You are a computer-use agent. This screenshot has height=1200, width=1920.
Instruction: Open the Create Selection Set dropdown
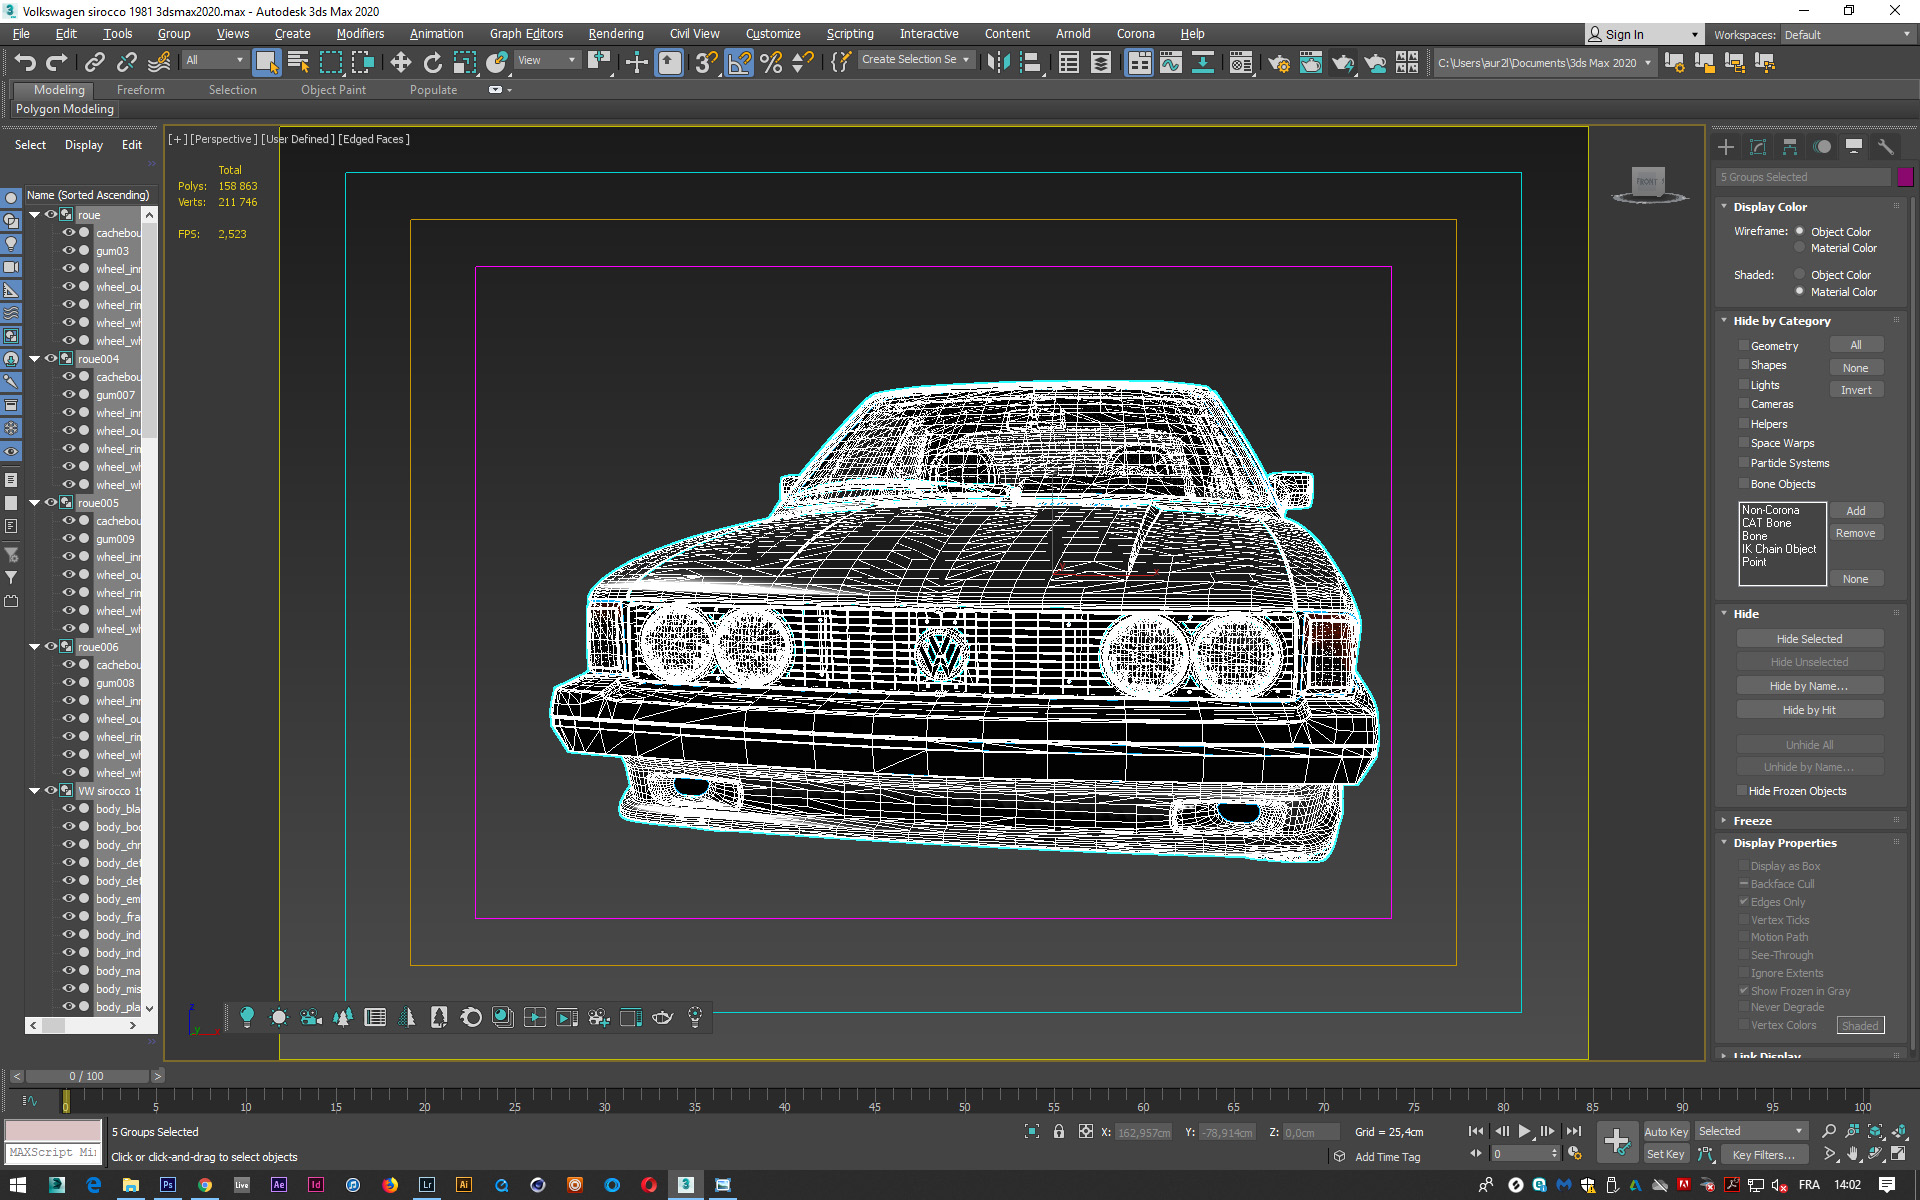click(x=916, y=60)
